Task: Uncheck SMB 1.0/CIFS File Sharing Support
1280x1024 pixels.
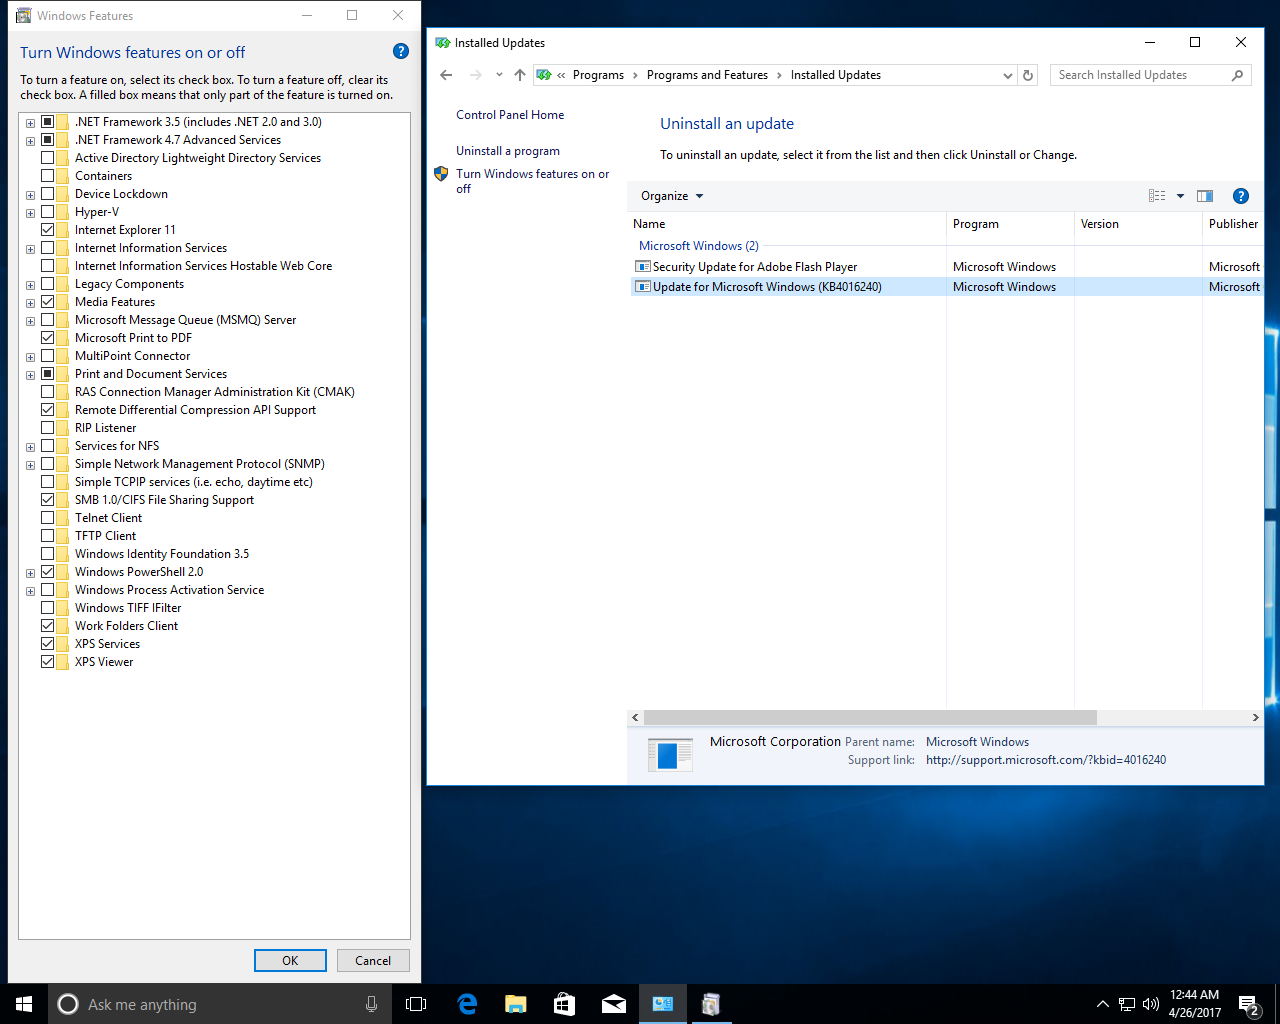Action: [47, 500]
